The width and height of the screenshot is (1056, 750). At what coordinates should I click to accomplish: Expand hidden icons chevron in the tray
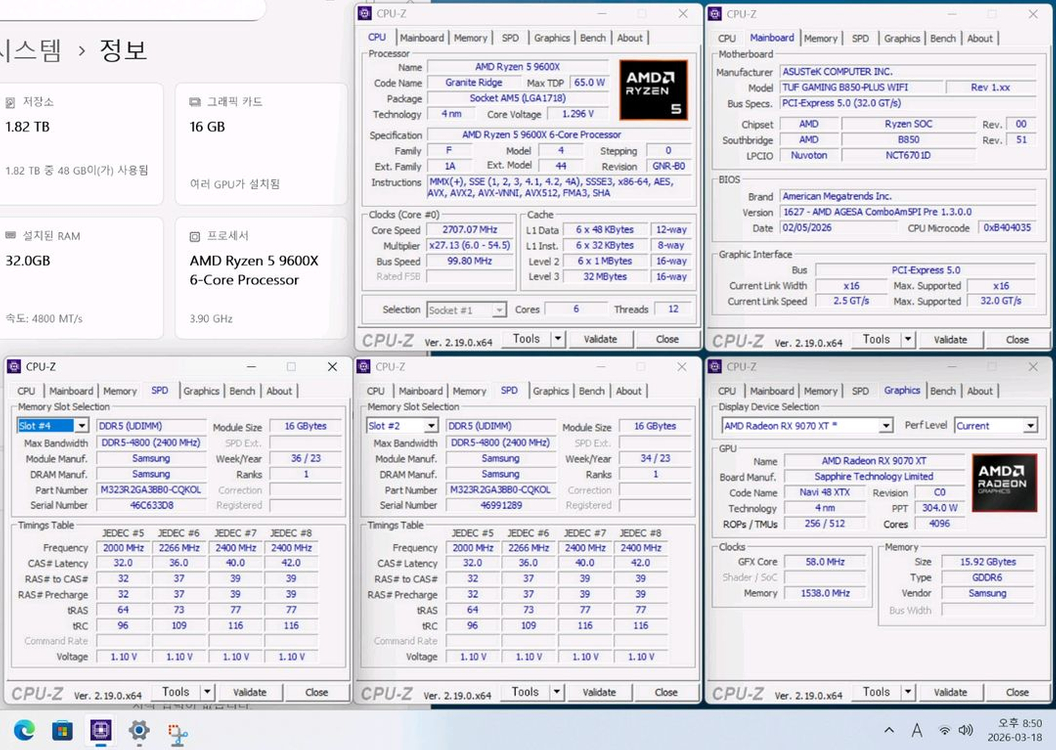(889, 731)
